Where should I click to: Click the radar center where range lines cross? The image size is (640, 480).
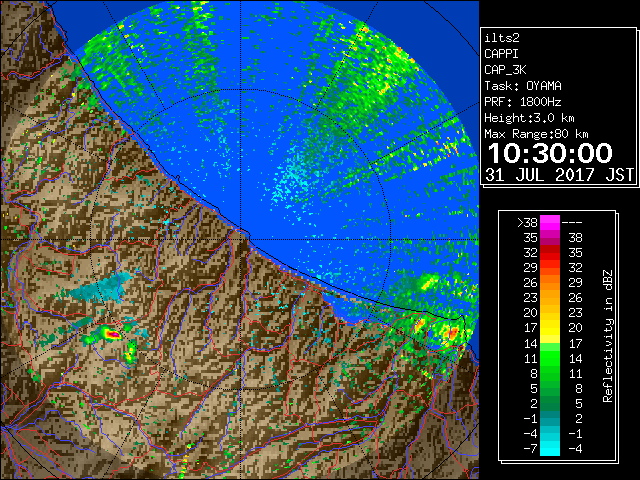coord(240,240)
